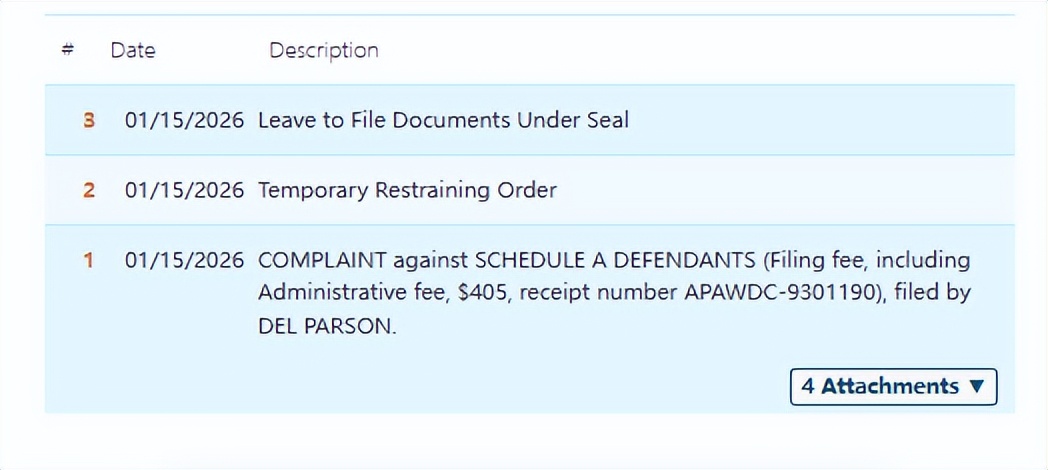
Task: Open the Temporary Restraining Order entry
Action: (x=407, y=190)
